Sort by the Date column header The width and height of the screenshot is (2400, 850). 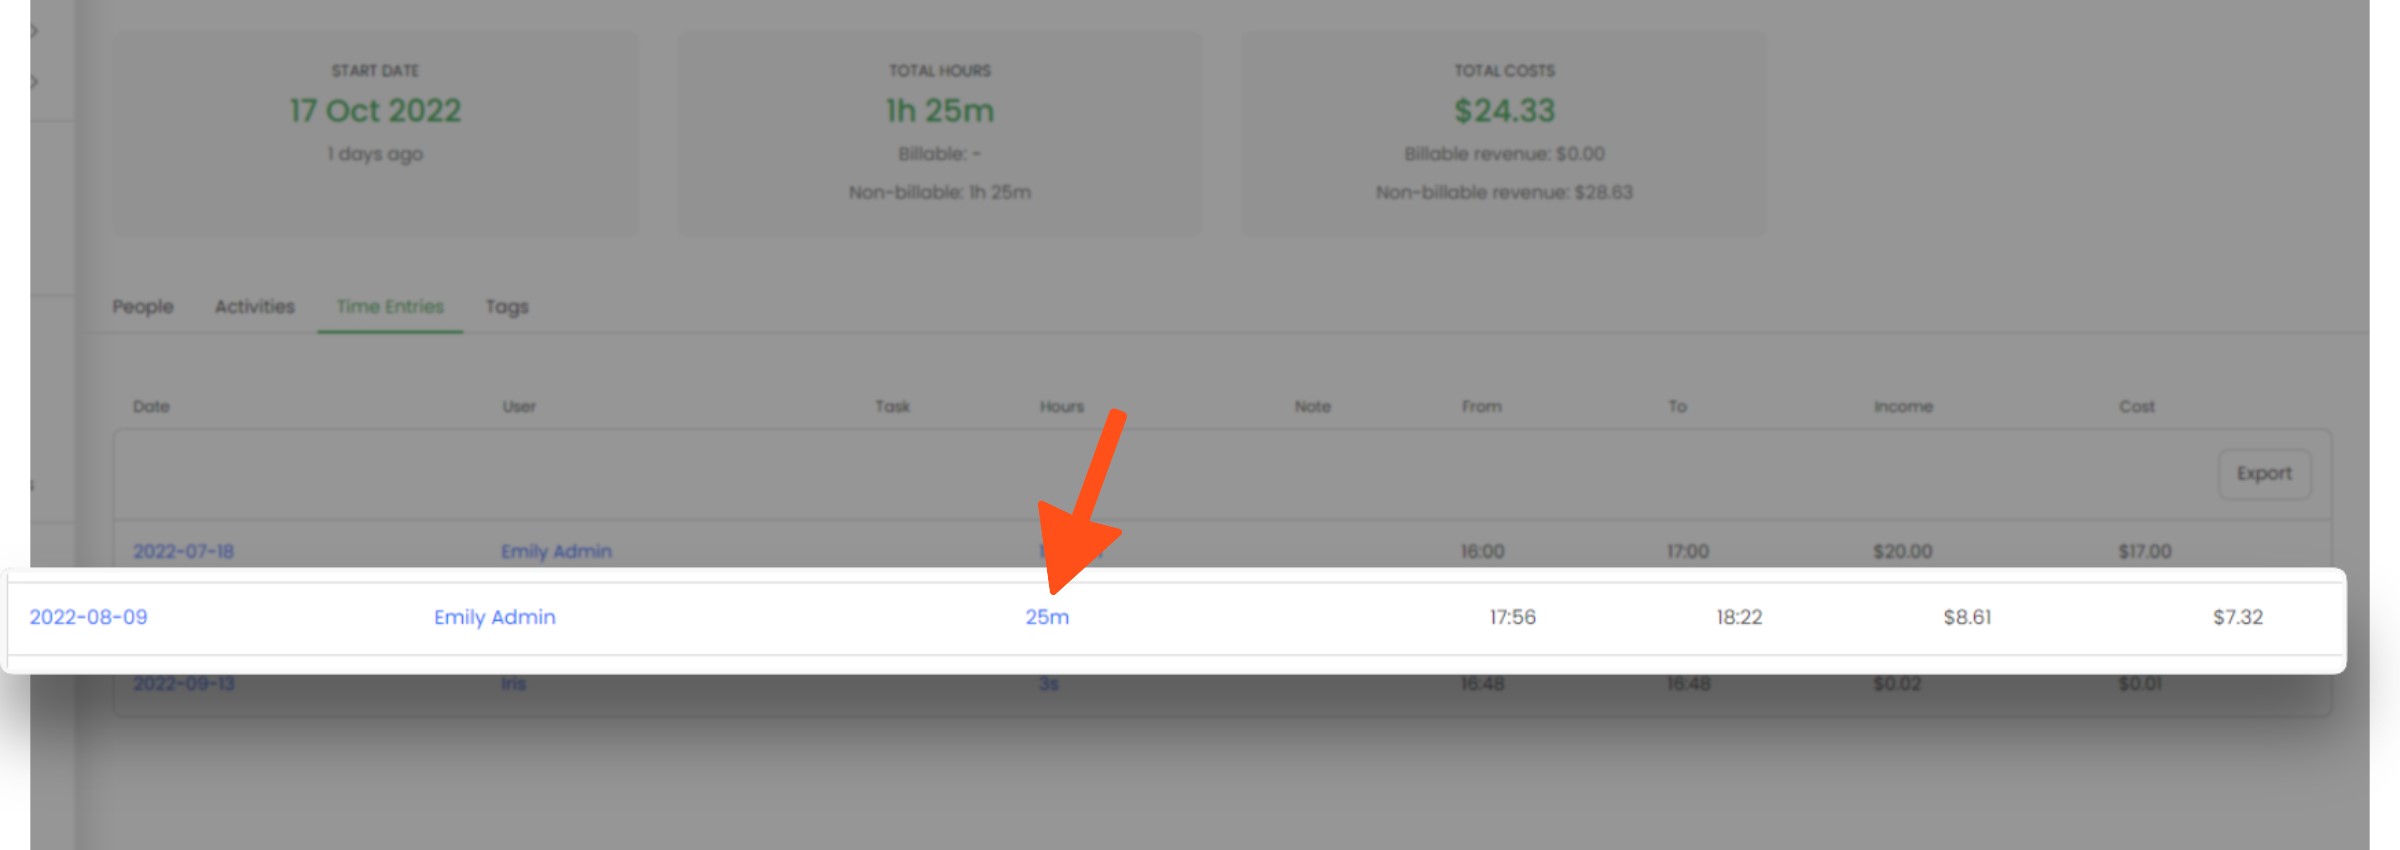pos(151,406)
